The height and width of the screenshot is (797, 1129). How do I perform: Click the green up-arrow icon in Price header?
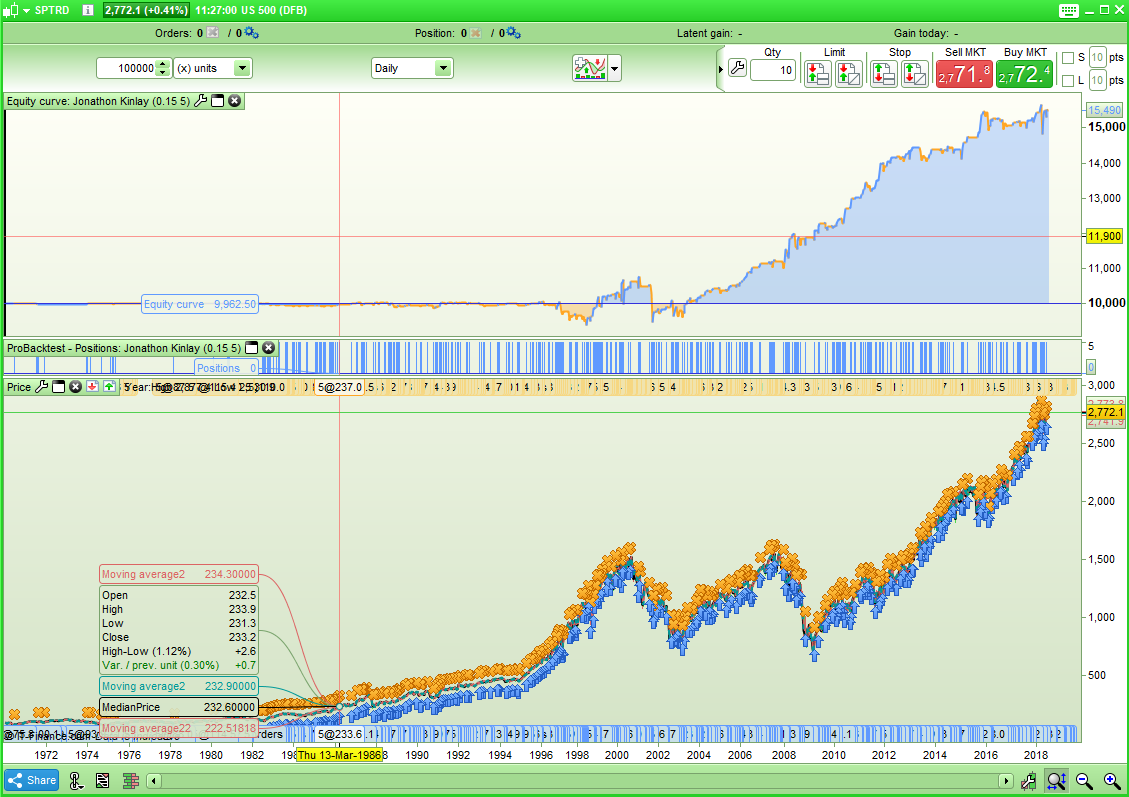pos(109,387)
